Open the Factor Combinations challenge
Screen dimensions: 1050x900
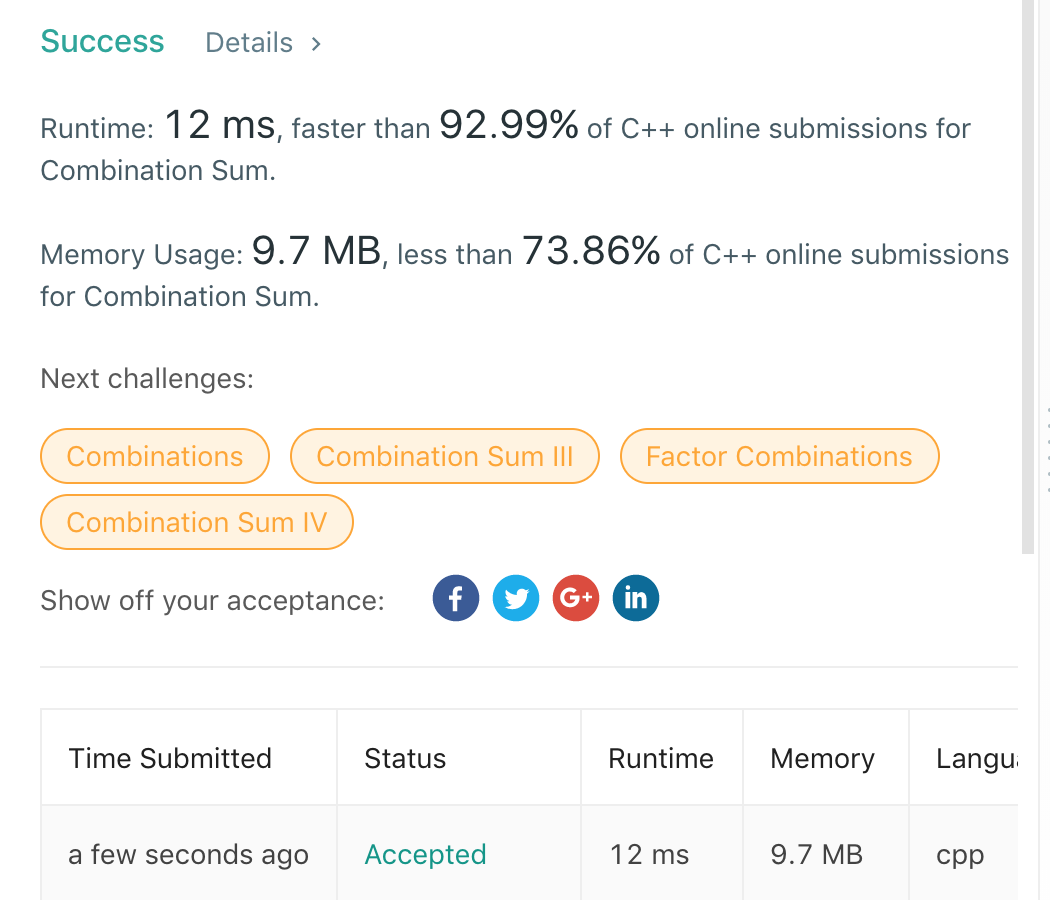(x=779, y=456)
